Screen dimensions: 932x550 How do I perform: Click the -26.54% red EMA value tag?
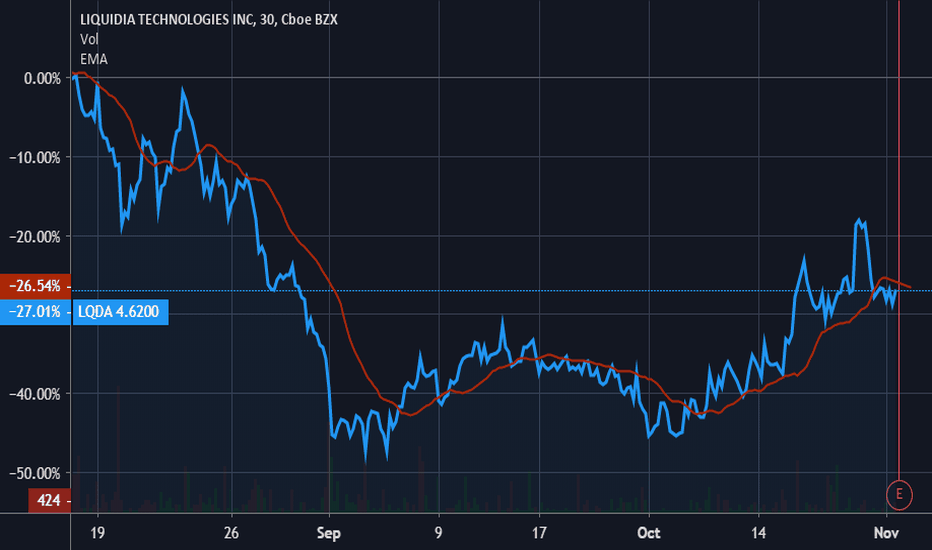(35, 286)
